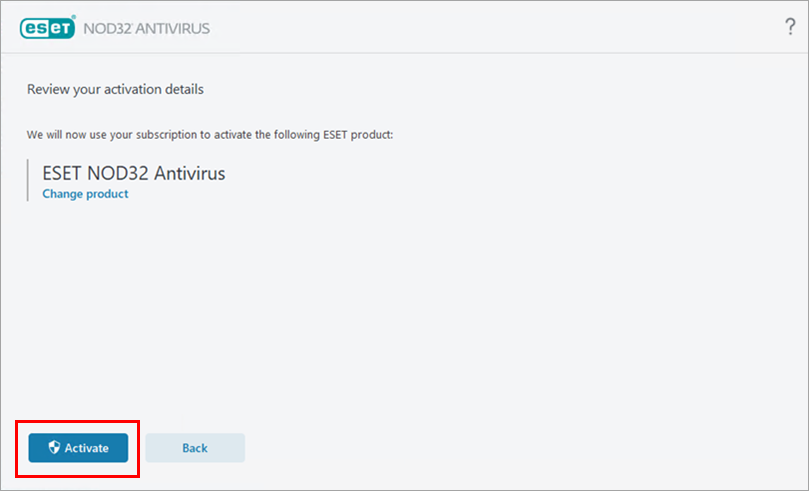This screenshot has width=809, height=491.
Task: Click the word 'subscription' in the description text
Action: click(x=169, y=135)
